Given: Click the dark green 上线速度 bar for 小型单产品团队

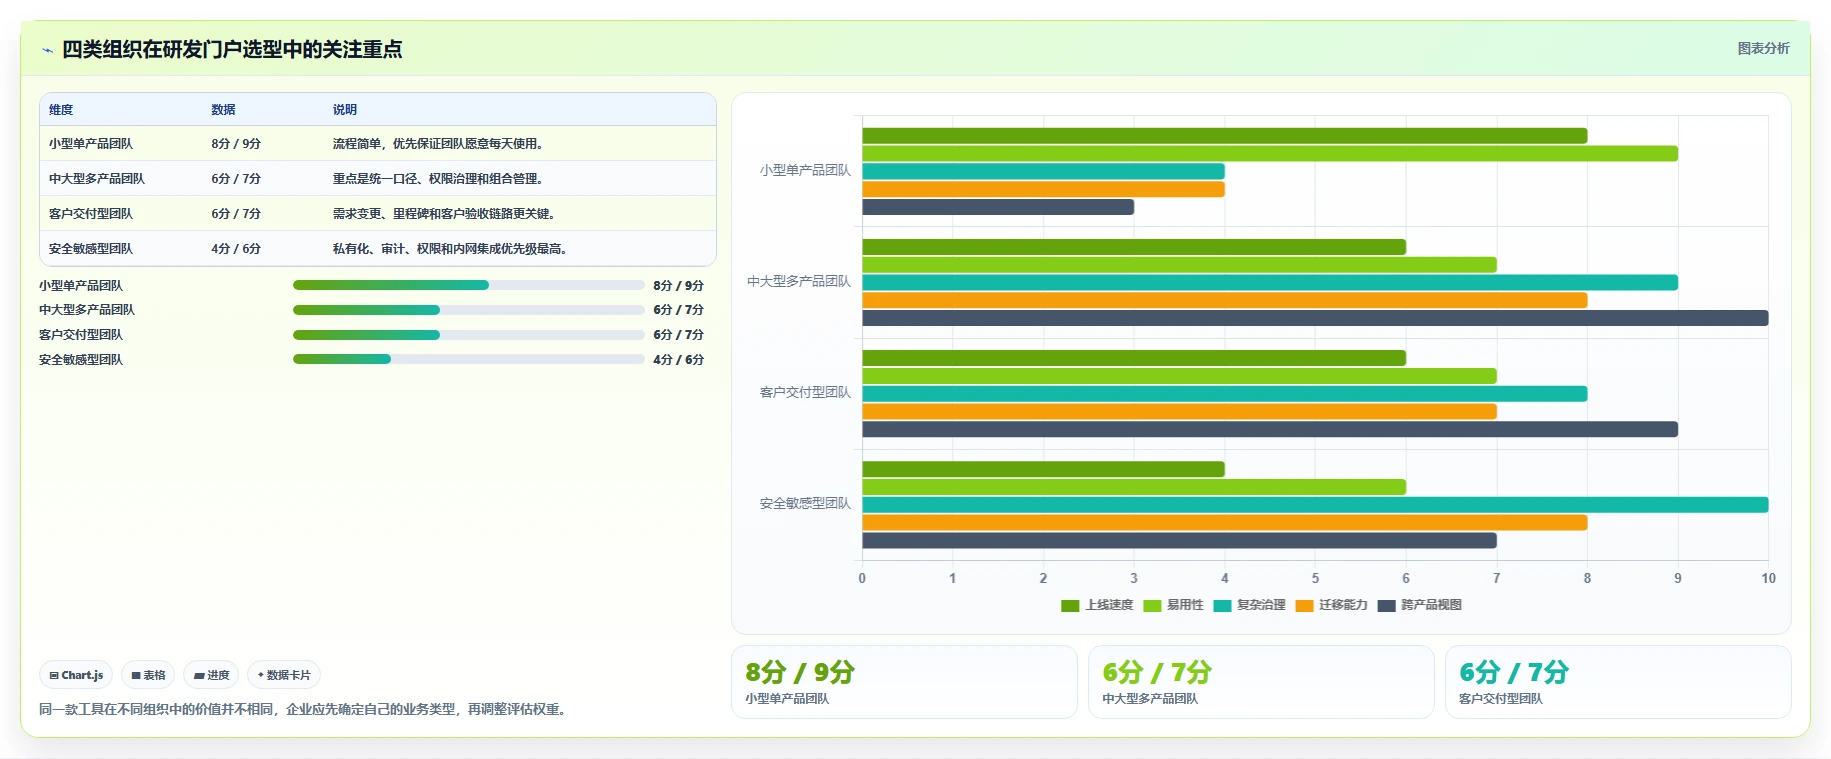Looking at the screenshot, I should (1224, 136).
